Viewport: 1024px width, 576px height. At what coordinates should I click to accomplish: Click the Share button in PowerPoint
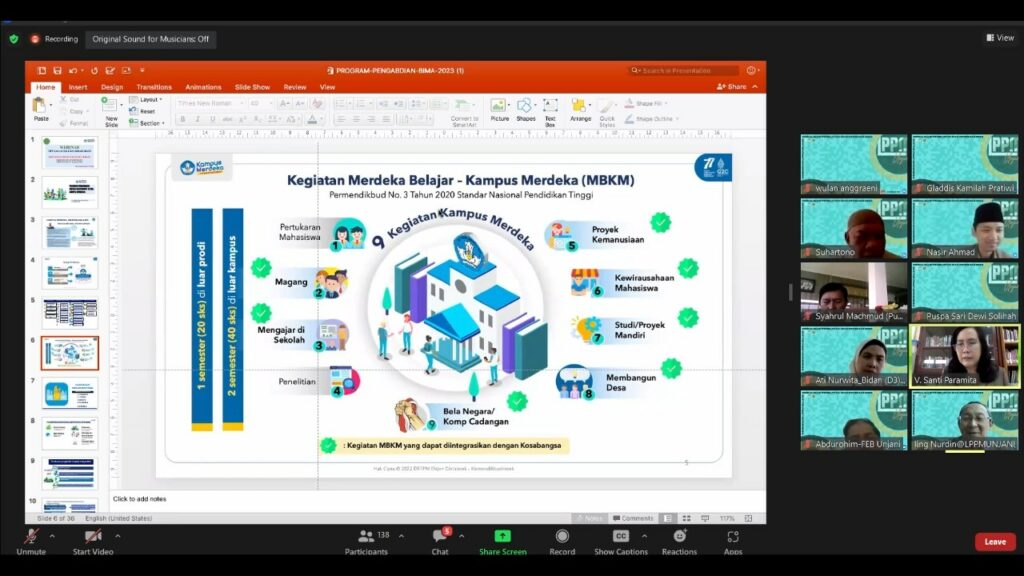tap(731, 87)
